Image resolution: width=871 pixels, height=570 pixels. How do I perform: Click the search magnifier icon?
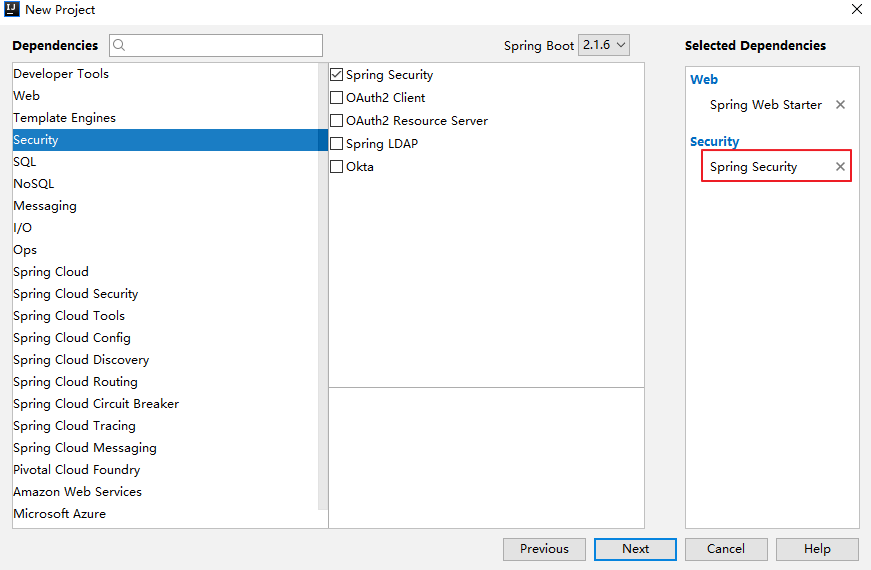(x=120, y=45)
